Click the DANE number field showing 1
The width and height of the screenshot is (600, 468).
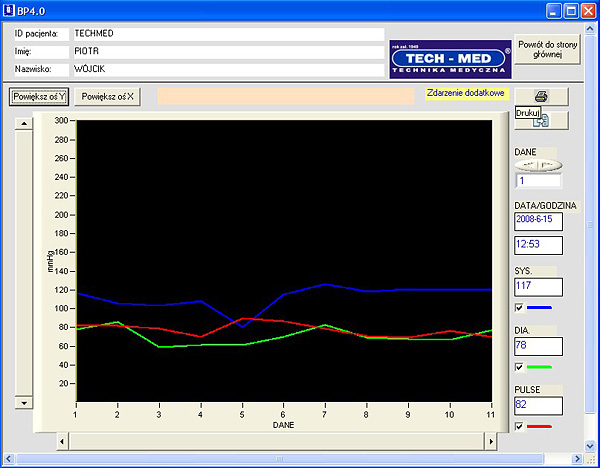pos(538,181)
